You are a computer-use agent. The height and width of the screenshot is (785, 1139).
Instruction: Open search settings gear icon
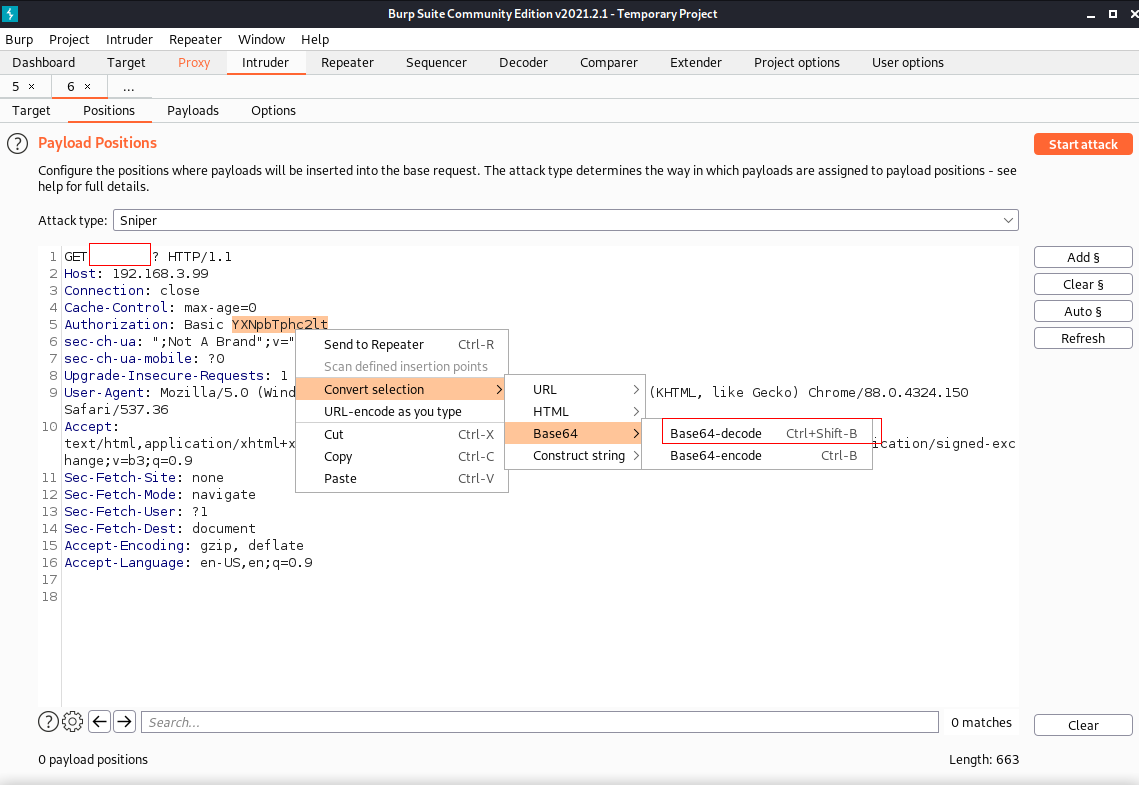coord(73,722)
